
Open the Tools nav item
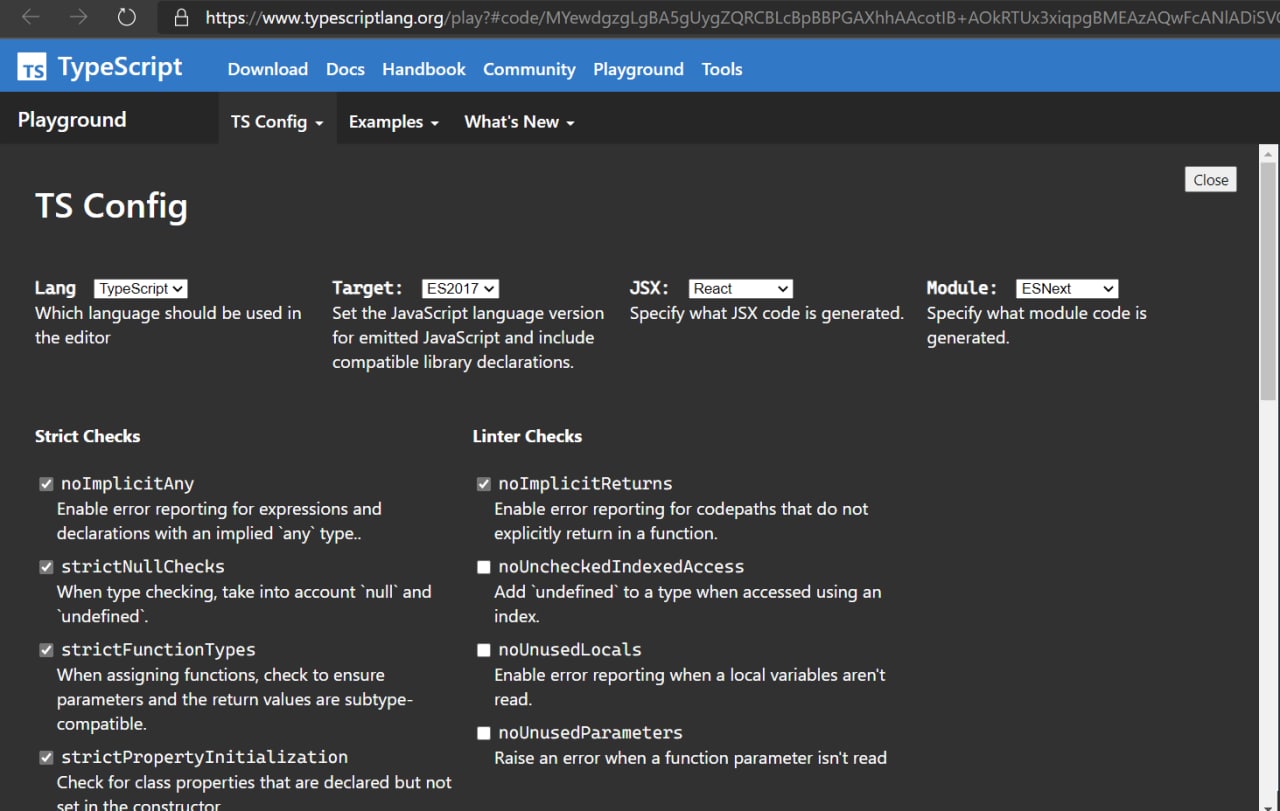[x=722, y=69]
